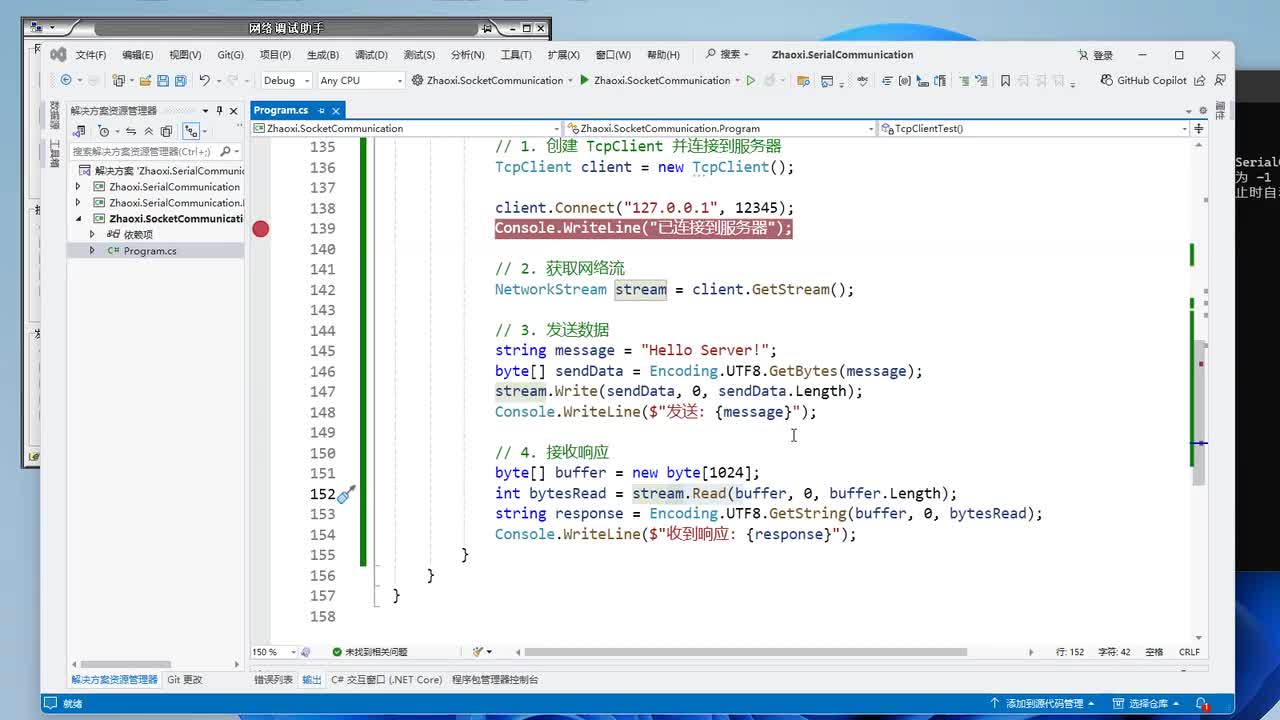Screen dimensions: 1280x720
Task: Undo the last edit with the toolbar arrow
Action: [204, 80]
